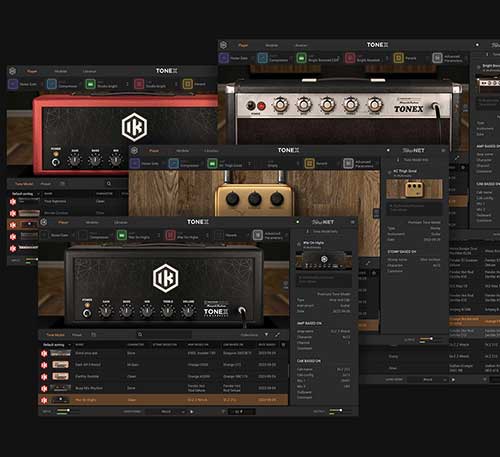The width and height of the screenshot is (500, 457).
Task: Click the tone model preview thumbnail in the black amp window
Action: (324, 260)
